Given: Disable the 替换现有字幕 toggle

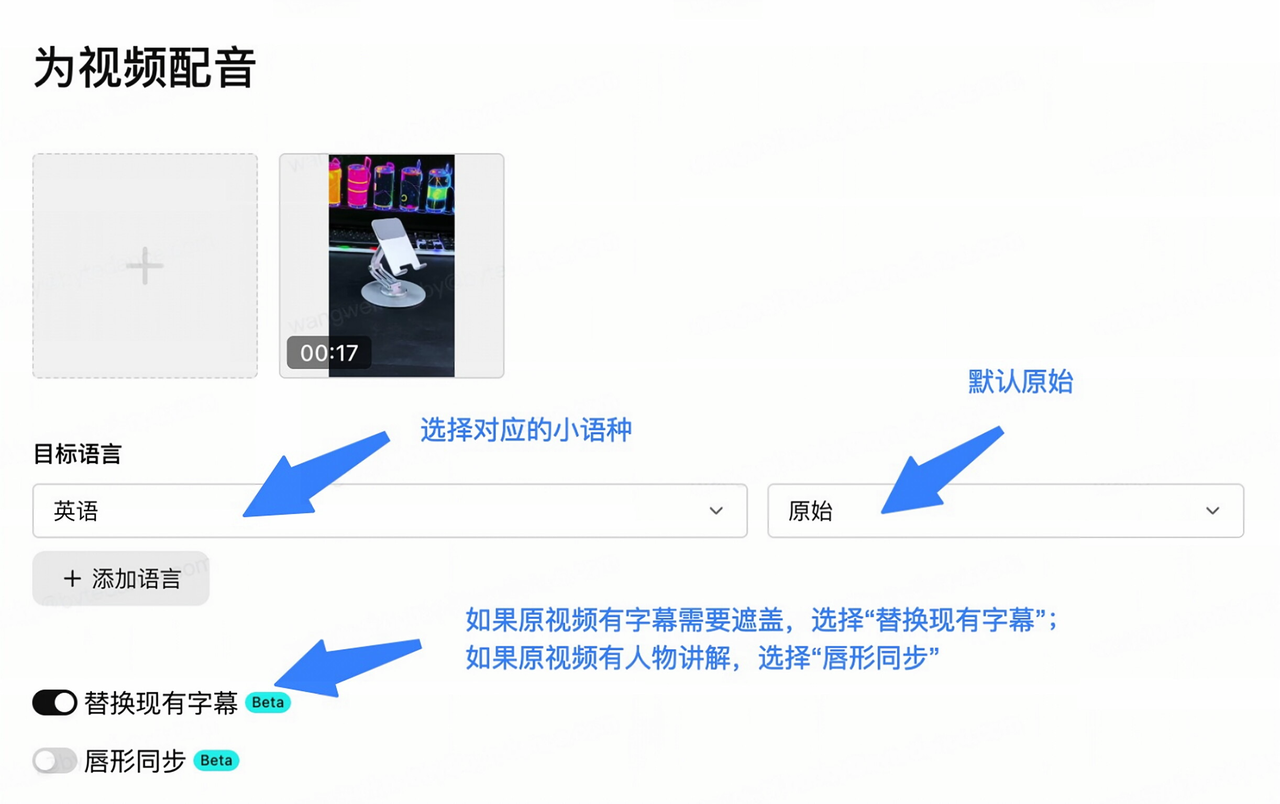Looking at the screenshot, I should point(55,703).
